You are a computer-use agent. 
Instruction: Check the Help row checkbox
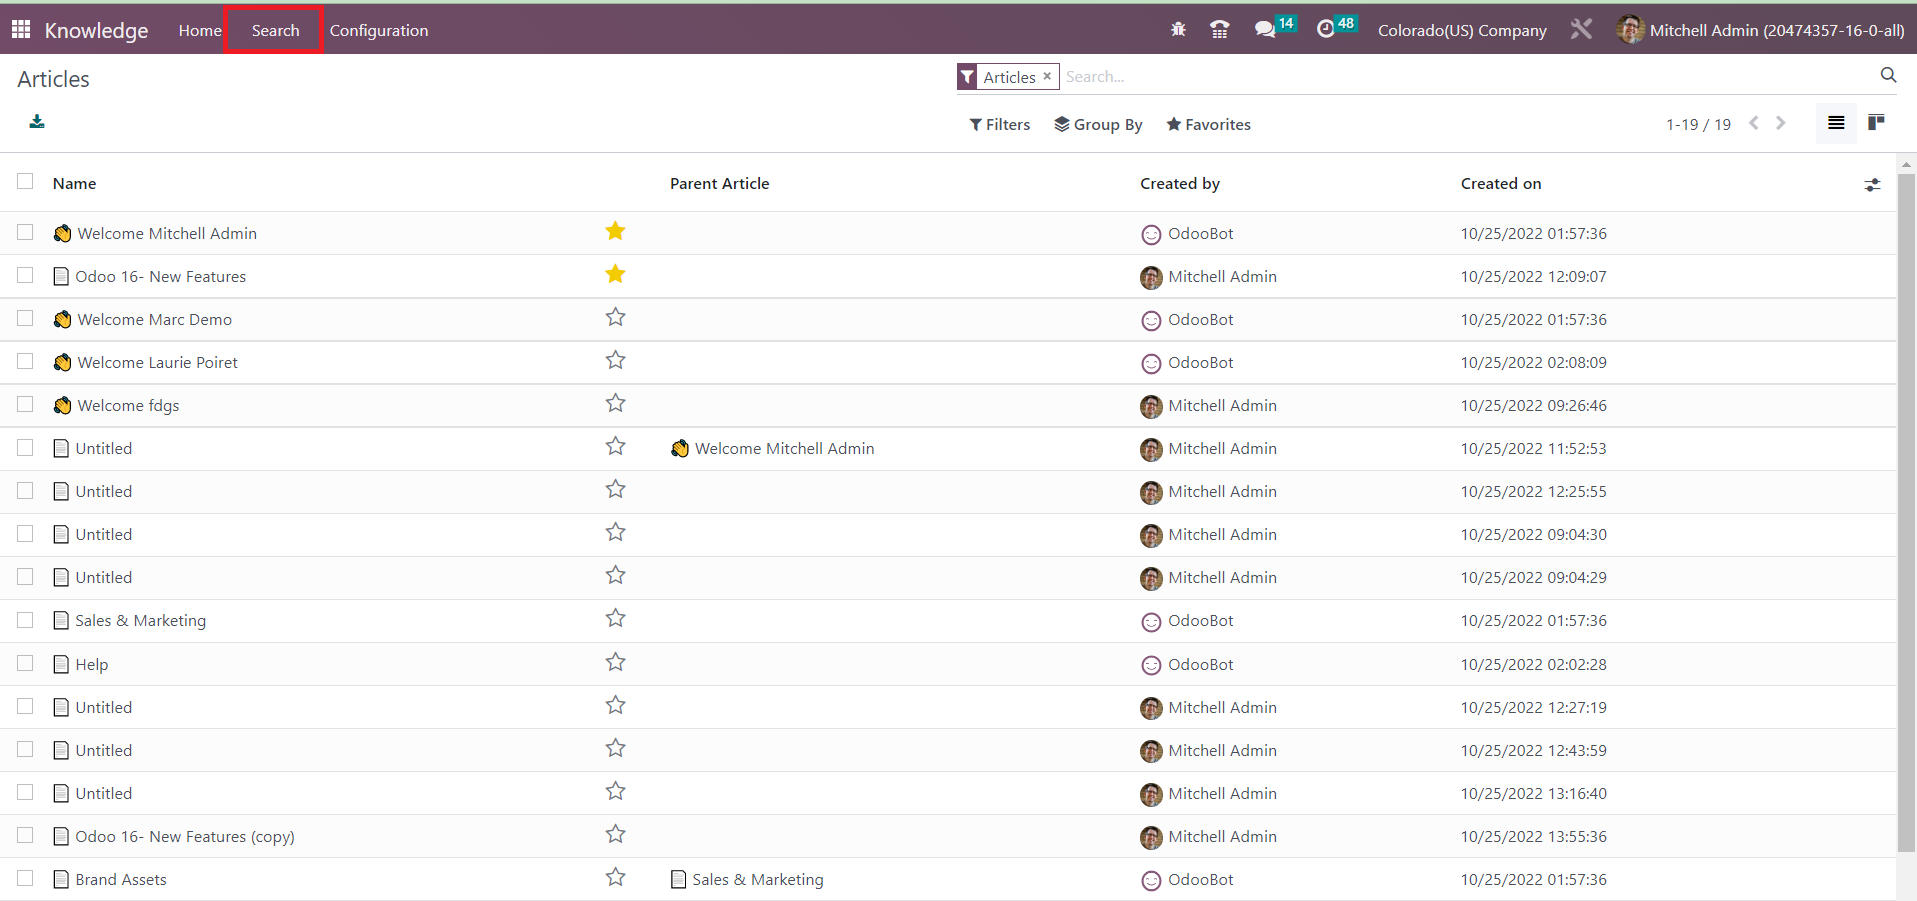(x=25, y=663)
